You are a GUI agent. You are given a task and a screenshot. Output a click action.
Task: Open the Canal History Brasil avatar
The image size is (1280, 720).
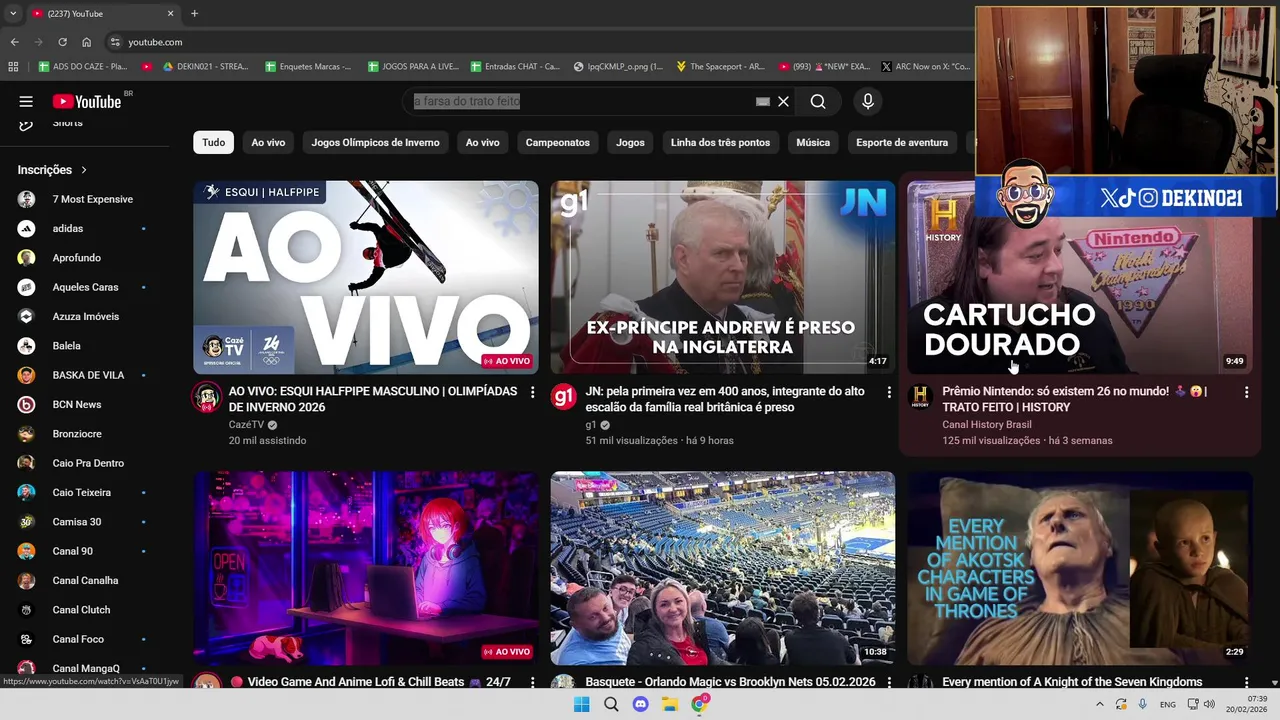[921, 397]
